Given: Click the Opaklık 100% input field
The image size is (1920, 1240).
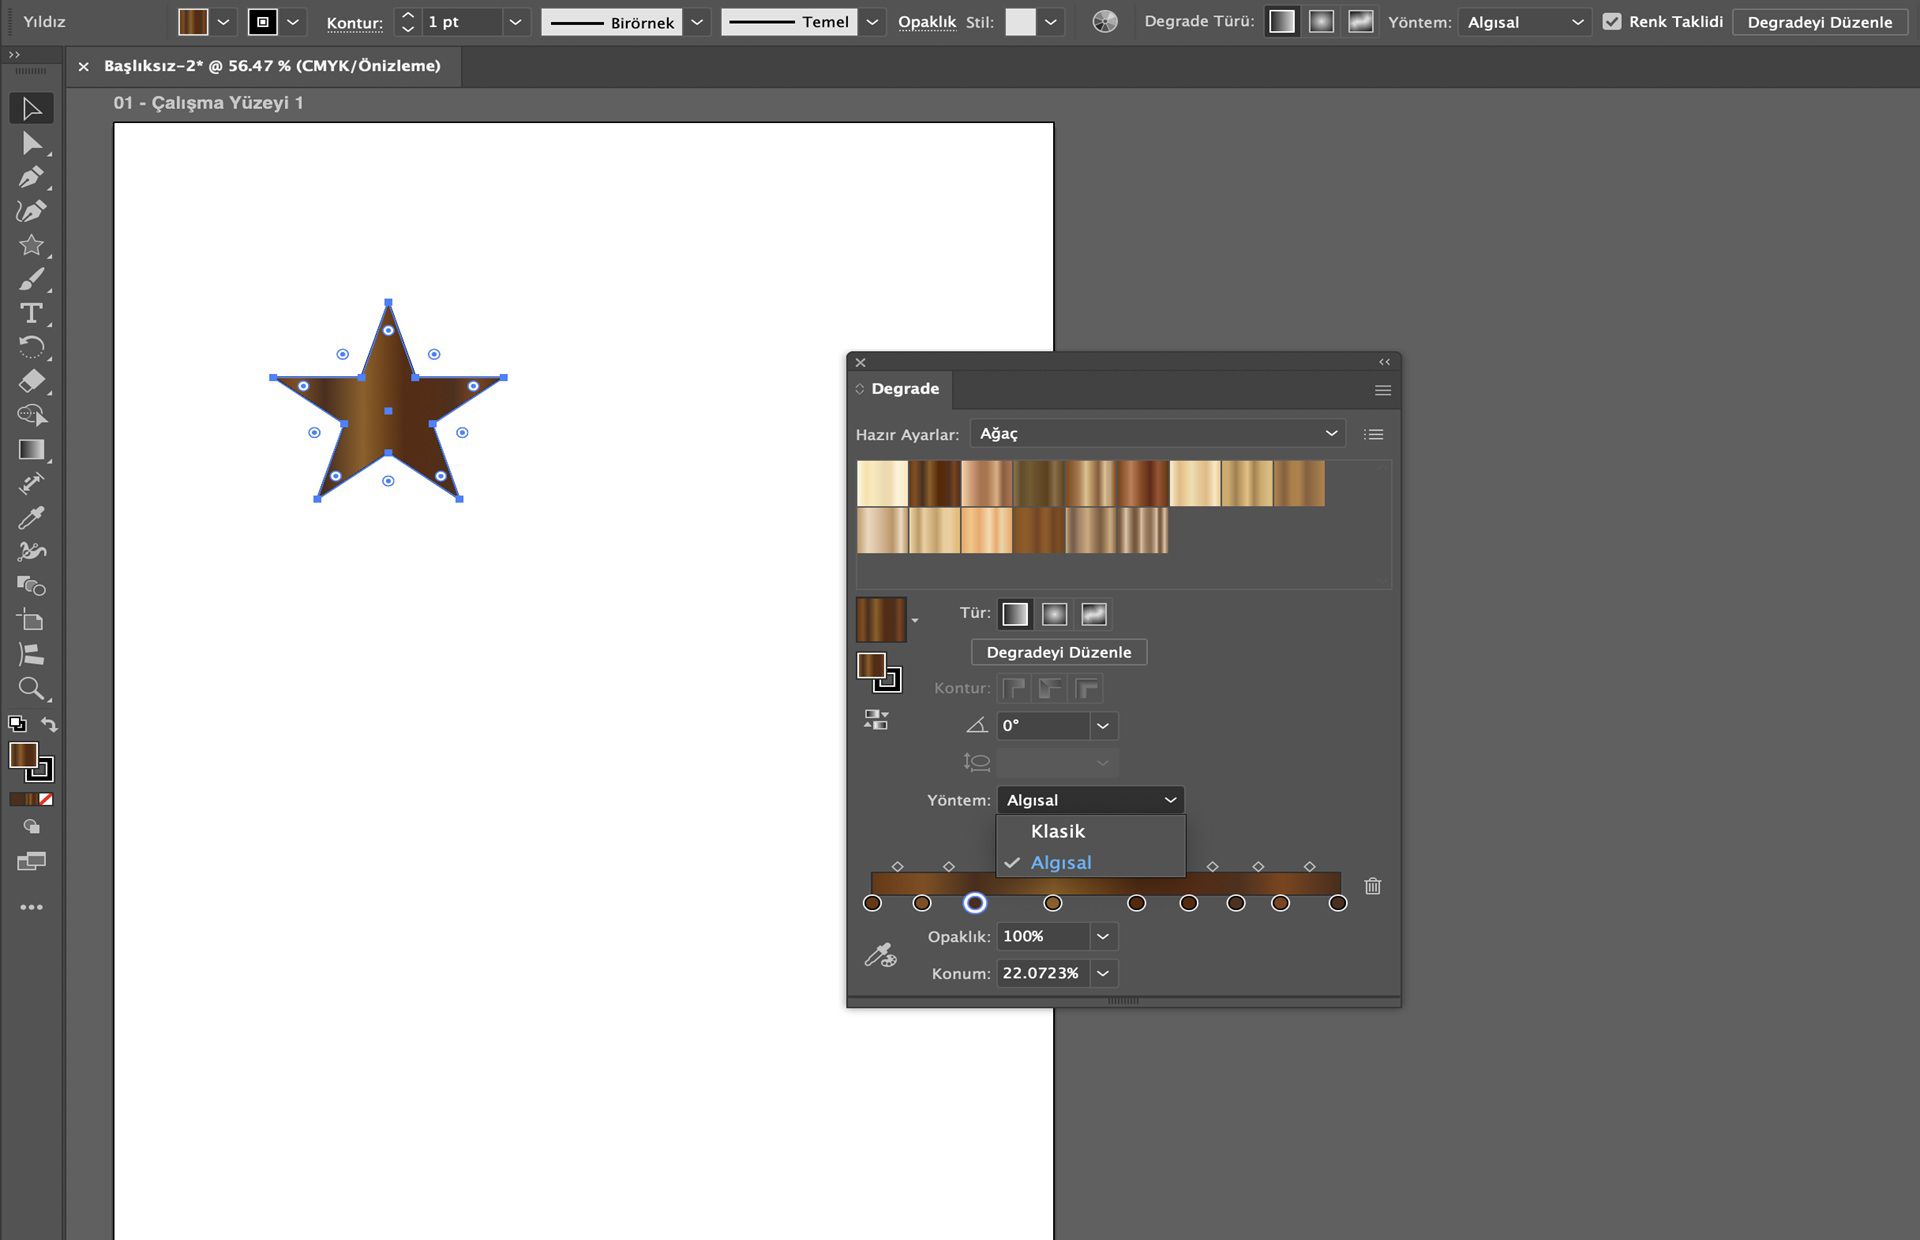Looking at the screenshot, I should (x=1041, y=936).
